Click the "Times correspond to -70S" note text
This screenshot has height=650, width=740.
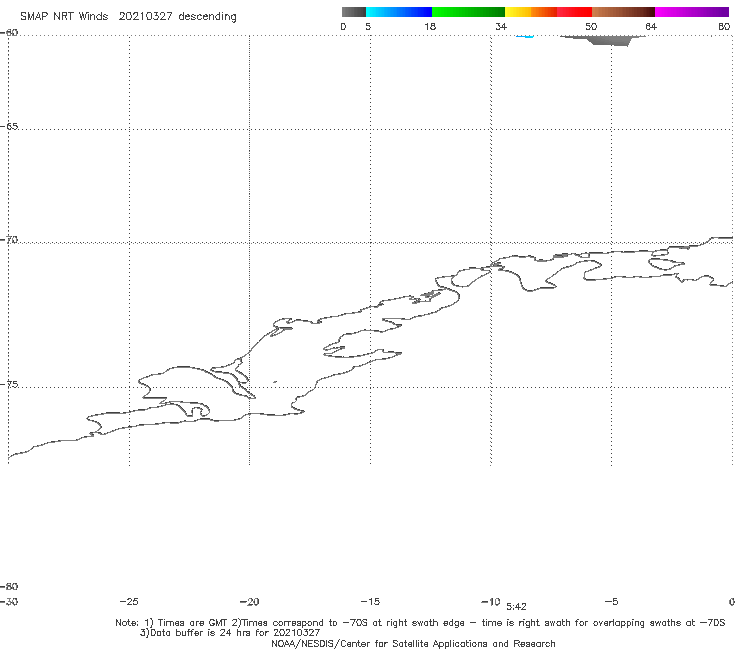(305, 623)
